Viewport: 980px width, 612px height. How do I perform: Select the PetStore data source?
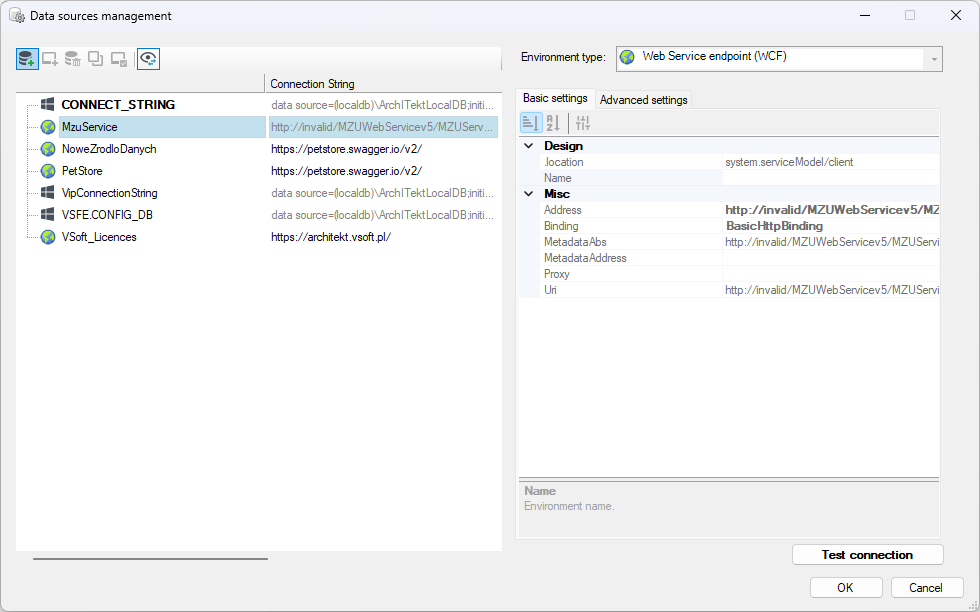[82, 171]
